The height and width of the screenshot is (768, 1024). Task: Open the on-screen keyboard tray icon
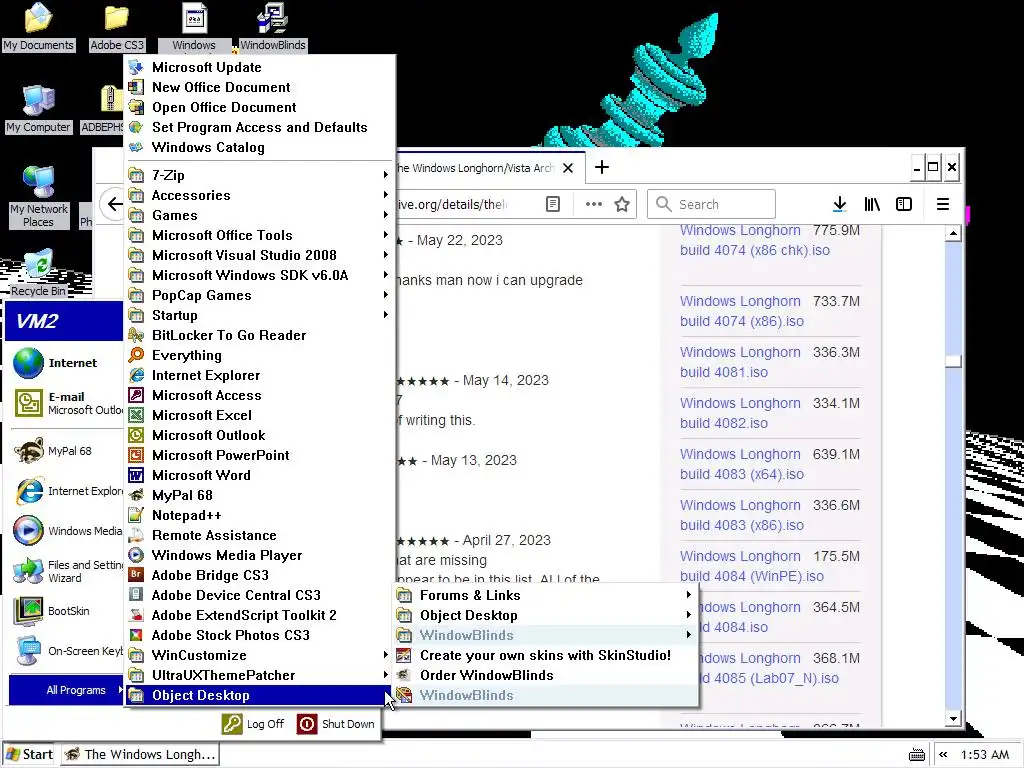point(917,755)
